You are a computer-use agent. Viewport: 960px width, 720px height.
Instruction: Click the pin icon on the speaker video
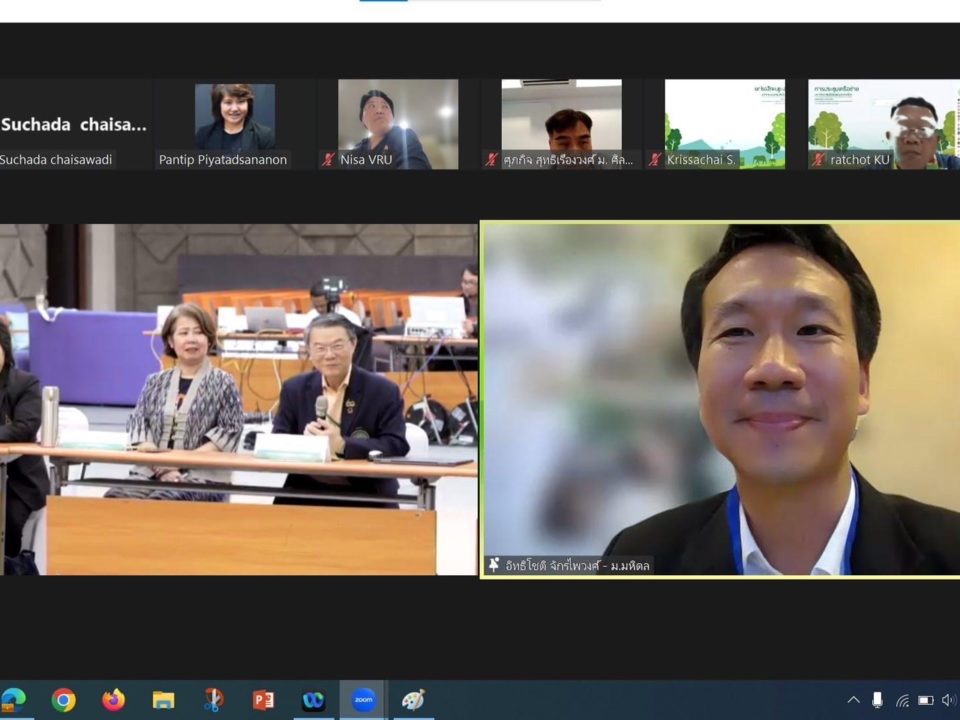click(493, 566)
